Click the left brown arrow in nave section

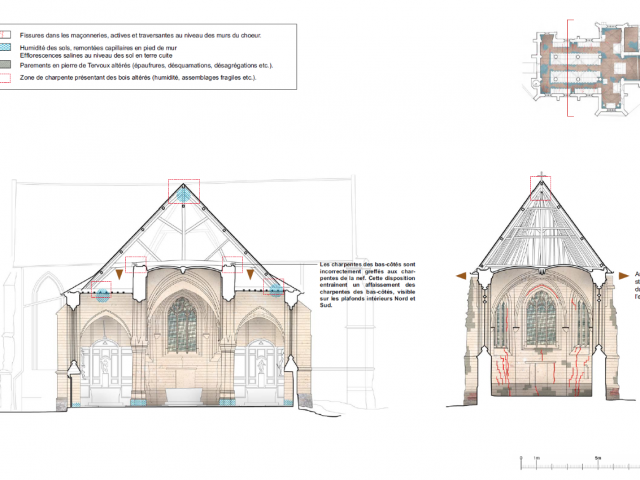click(x=121, y=272)
